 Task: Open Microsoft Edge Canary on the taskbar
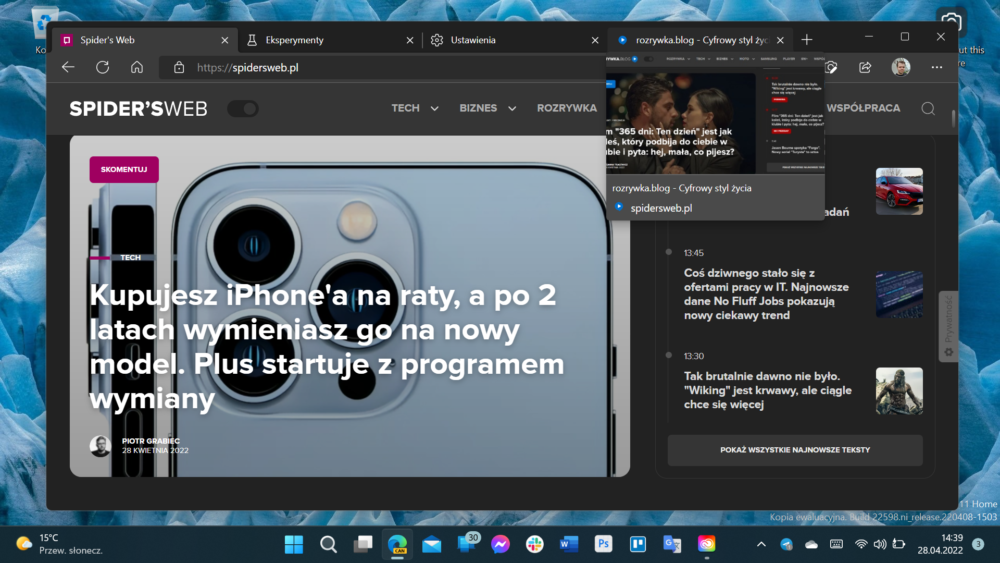[x=397, y=545]
